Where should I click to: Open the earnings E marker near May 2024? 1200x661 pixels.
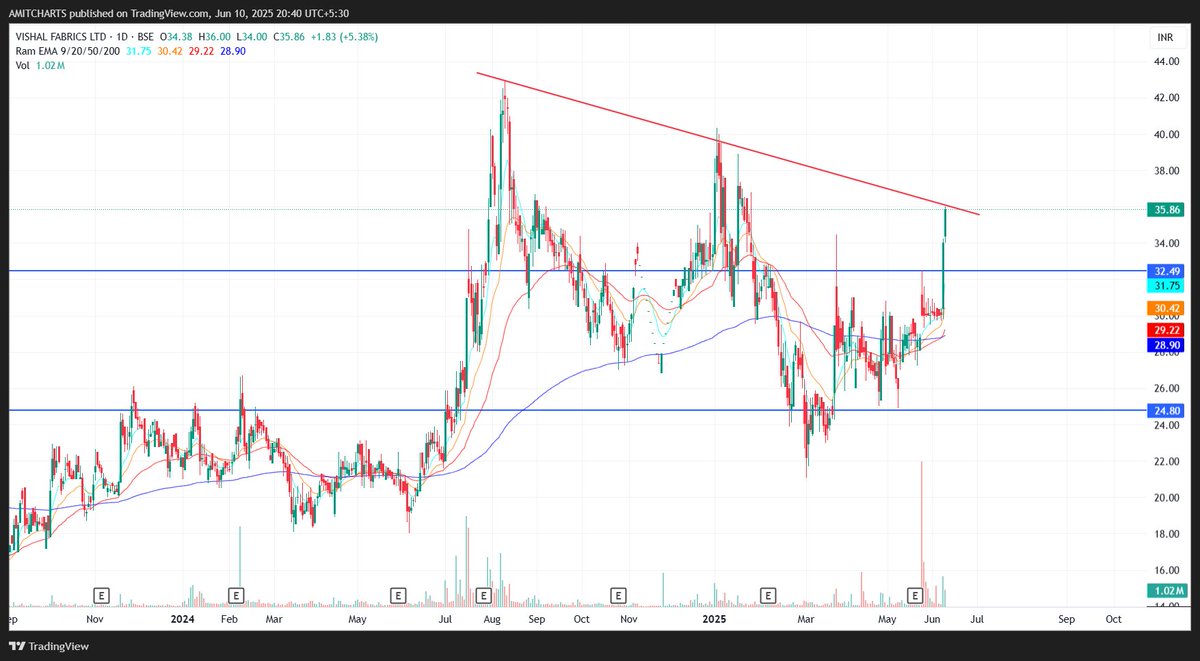point(398,595)
